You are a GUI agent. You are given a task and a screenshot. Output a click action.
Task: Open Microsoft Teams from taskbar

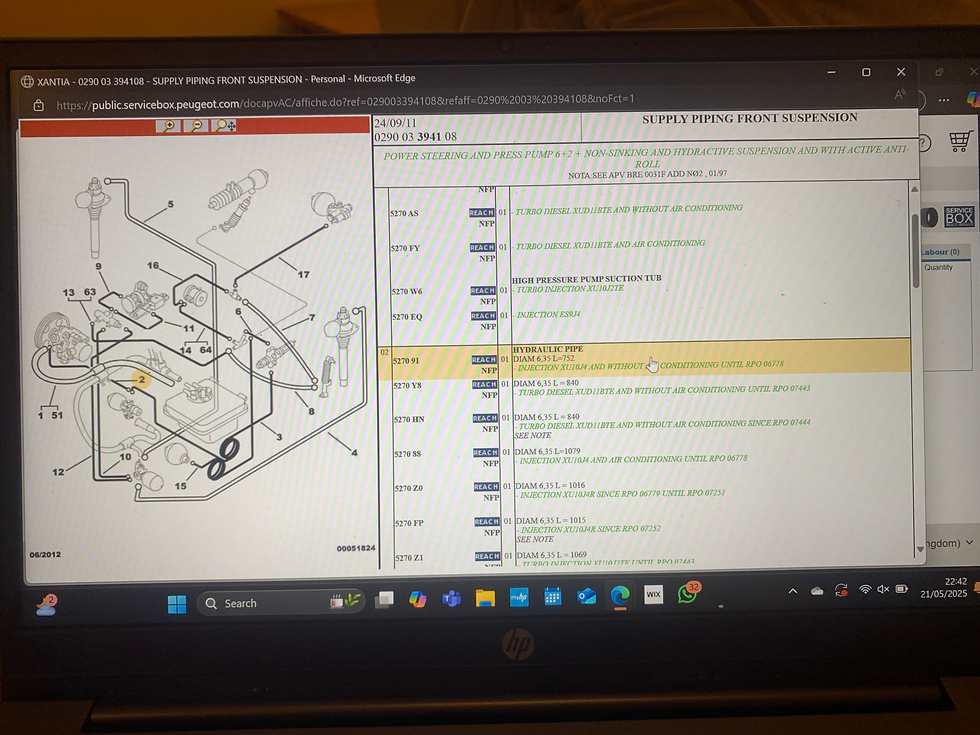click(451, 599)
